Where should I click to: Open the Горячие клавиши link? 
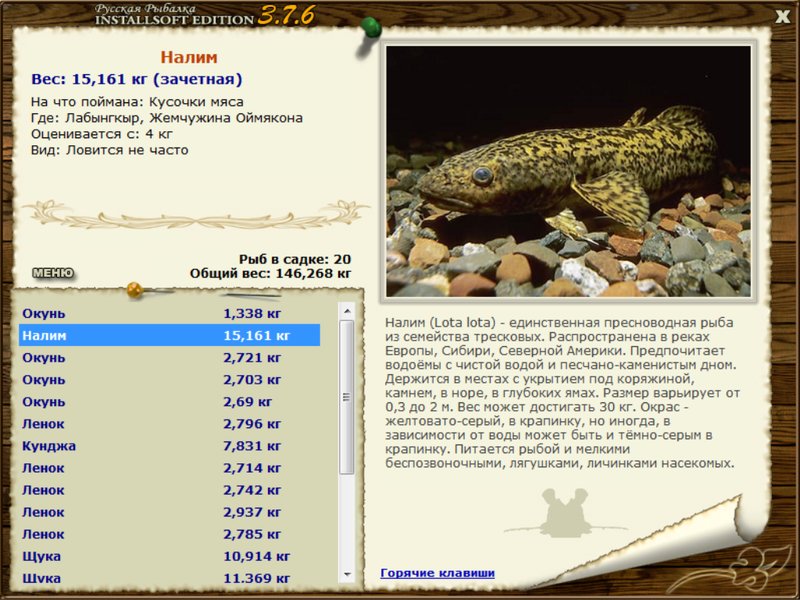tap(437, 573)
